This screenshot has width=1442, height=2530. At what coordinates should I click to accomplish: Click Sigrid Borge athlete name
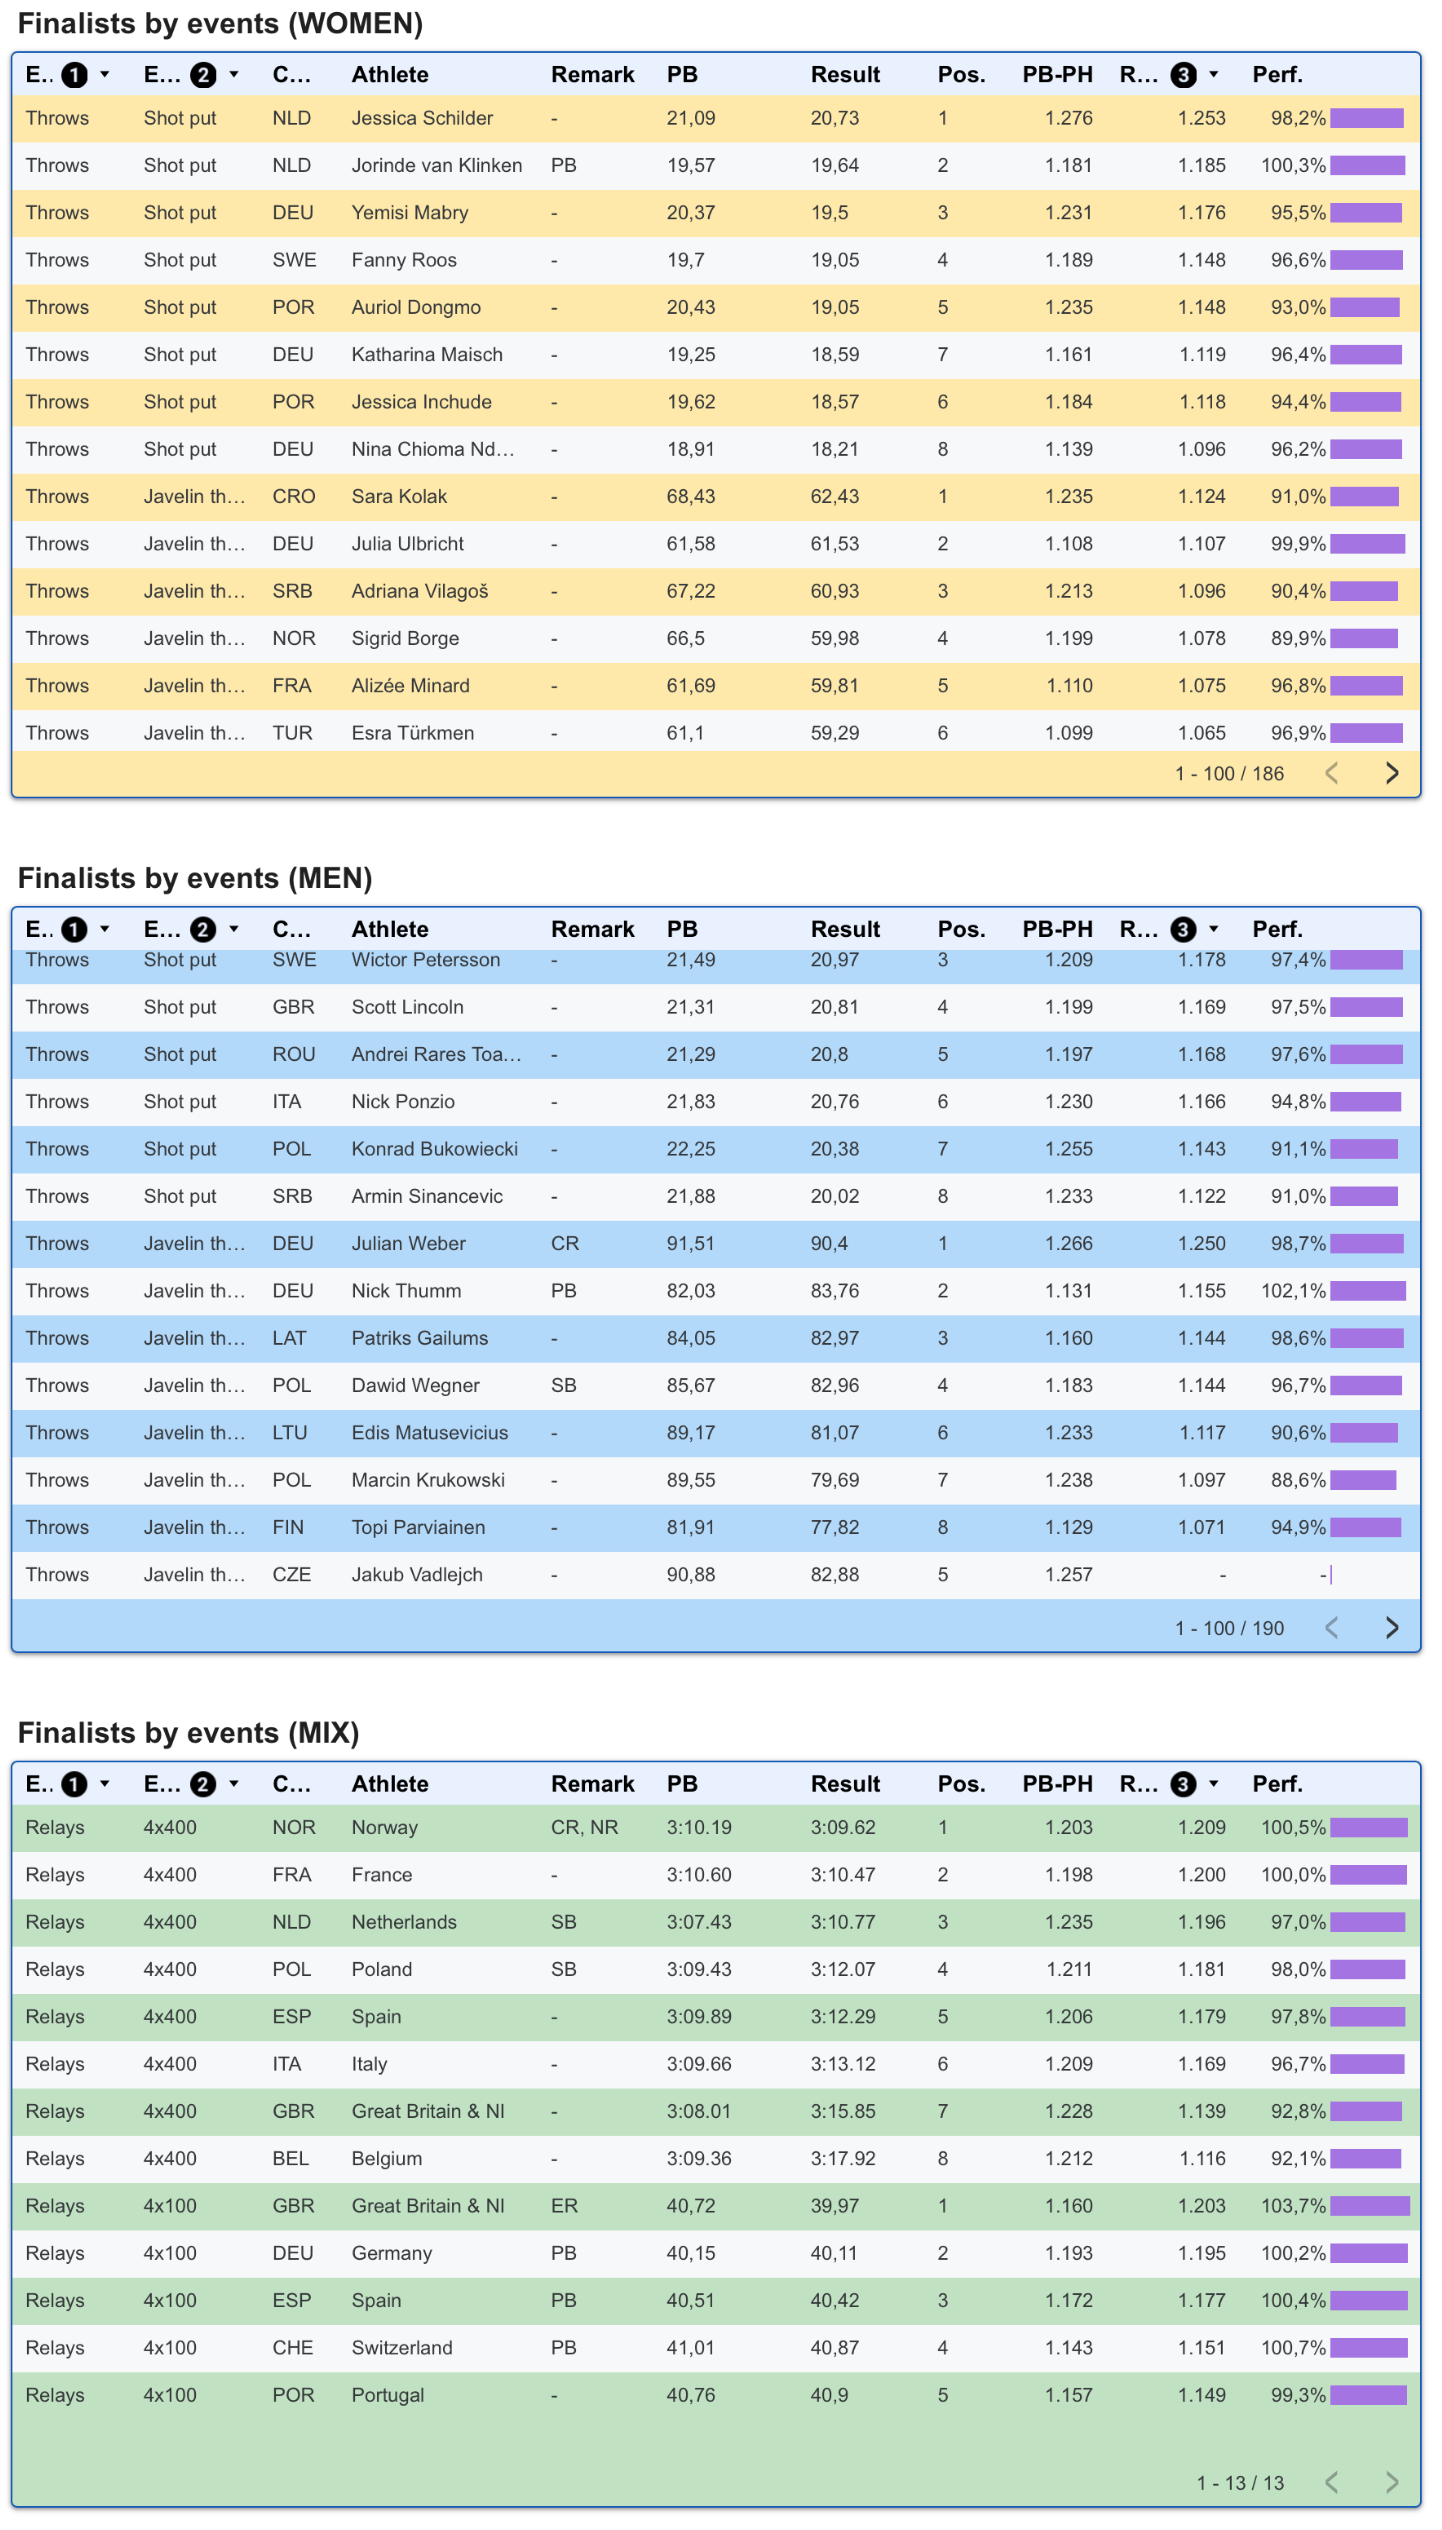405,639
